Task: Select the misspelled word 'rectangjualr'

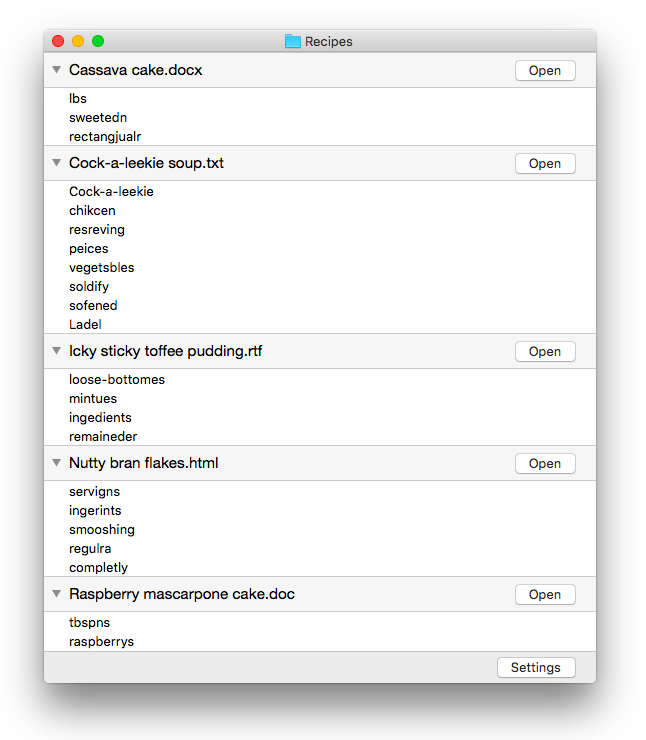Action: (105, 136)
